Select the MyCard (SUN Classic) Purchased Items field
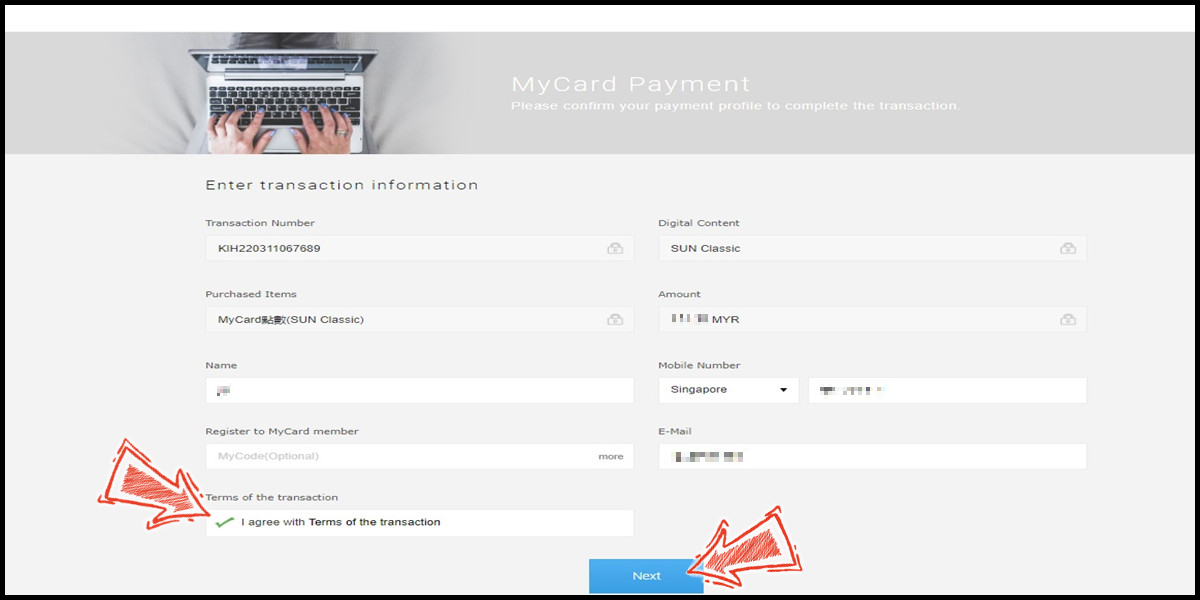The height and width of the screenshot is (600, 1200). (420, 319)
